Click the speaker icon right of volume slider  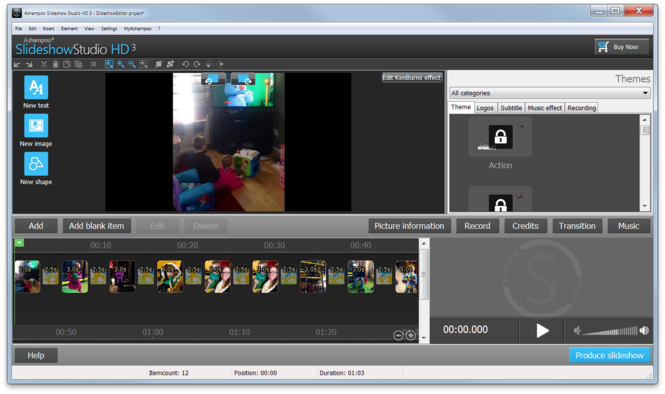pos(644,330)
